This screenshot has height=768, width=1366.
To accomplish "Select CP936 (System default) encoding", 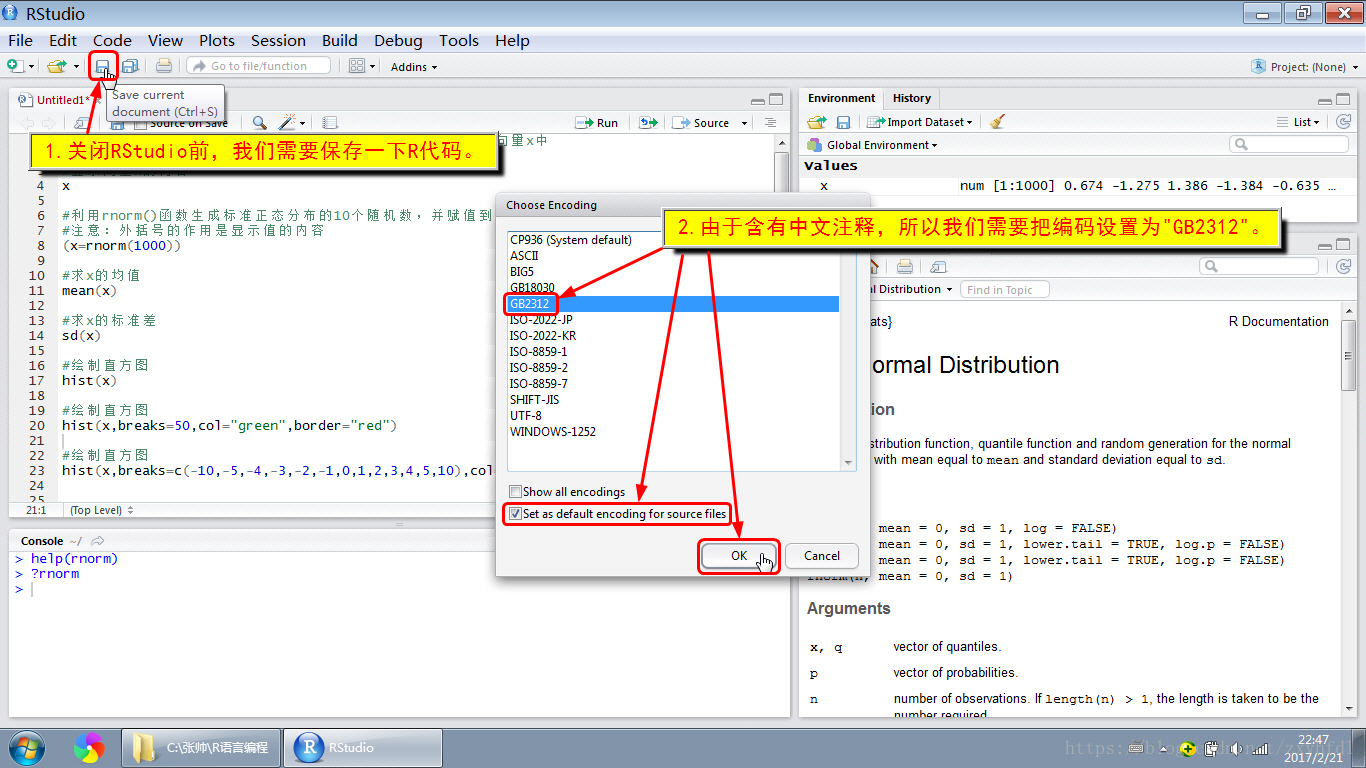I will (x=673, y=240).
